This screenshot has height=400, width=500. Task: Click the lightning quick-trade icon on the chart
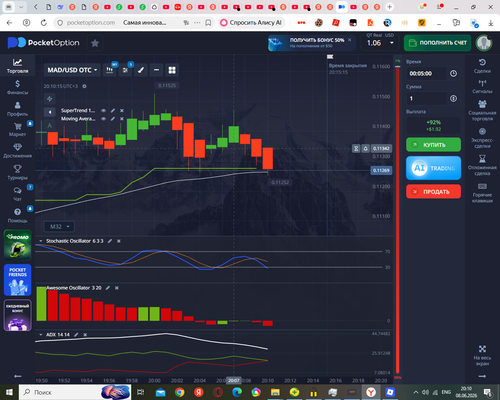pyautogui.click(x=49, y=99)
